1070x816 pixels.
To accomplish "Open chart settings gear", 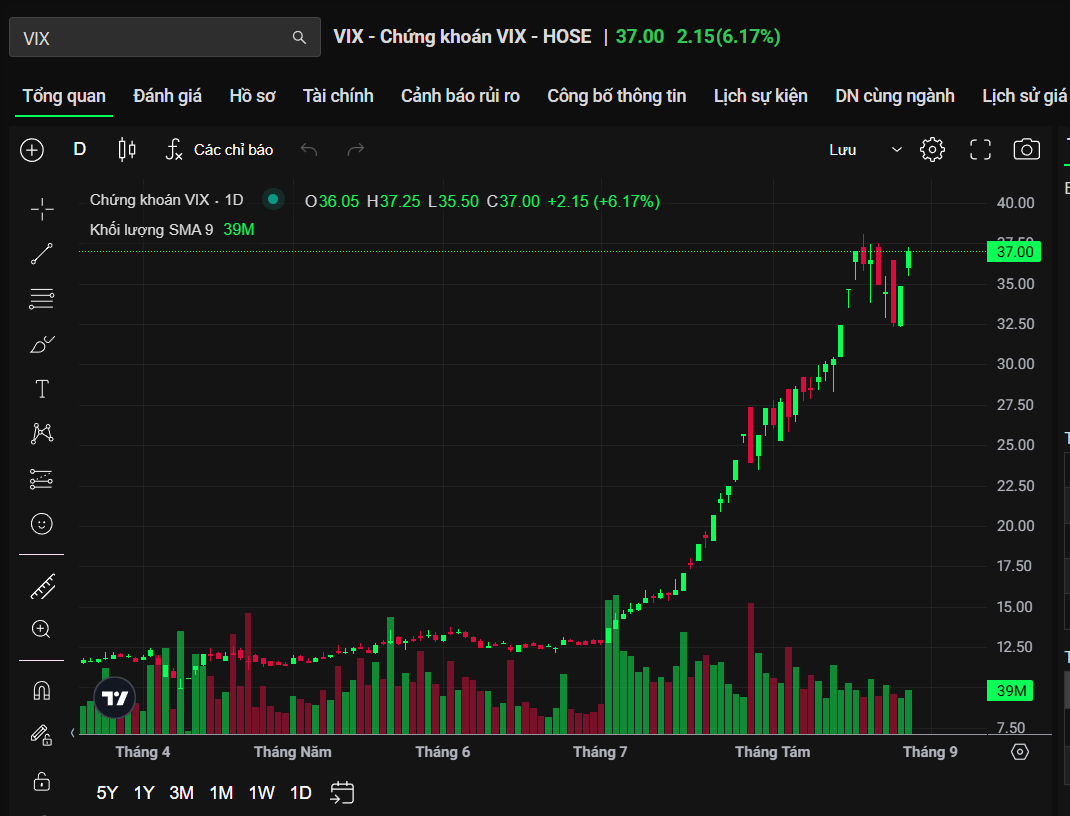I will [x=932, y=149].
